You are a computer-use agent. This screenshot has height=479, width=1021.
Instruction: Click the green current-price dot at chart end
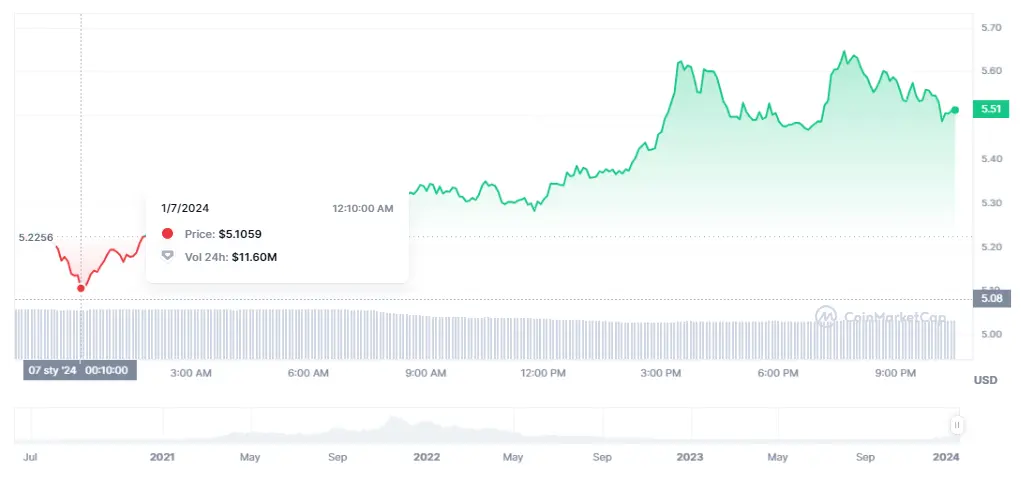(956, 109)
